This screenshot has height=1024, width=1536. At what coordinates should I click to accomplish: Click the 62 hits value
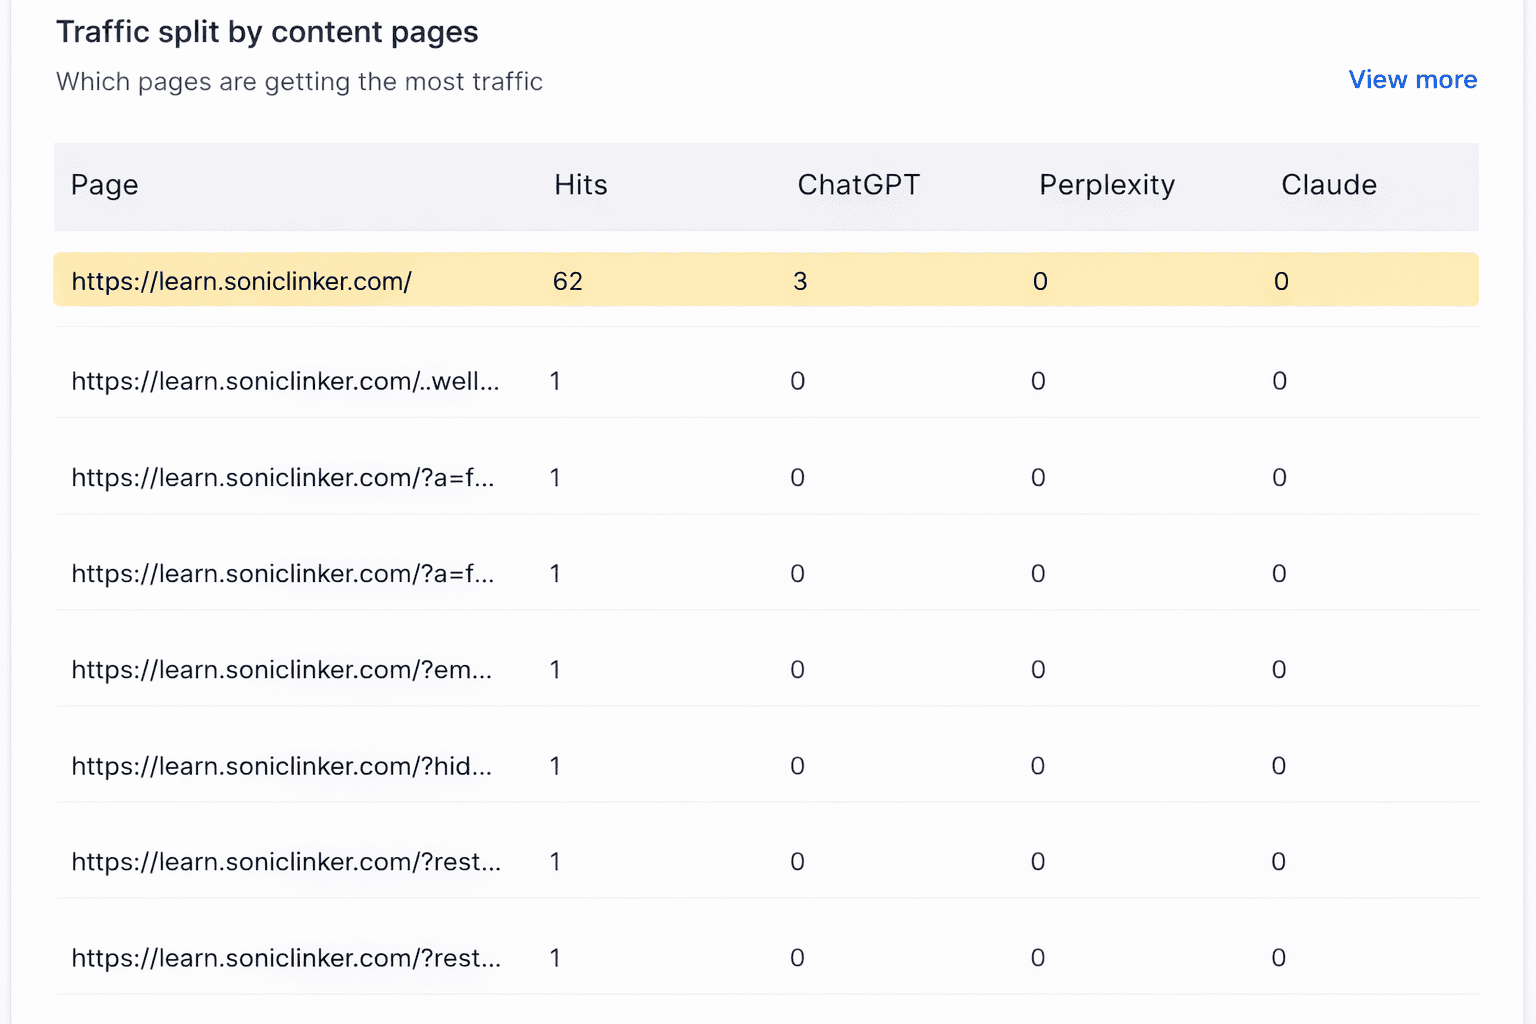click(568, 281)
